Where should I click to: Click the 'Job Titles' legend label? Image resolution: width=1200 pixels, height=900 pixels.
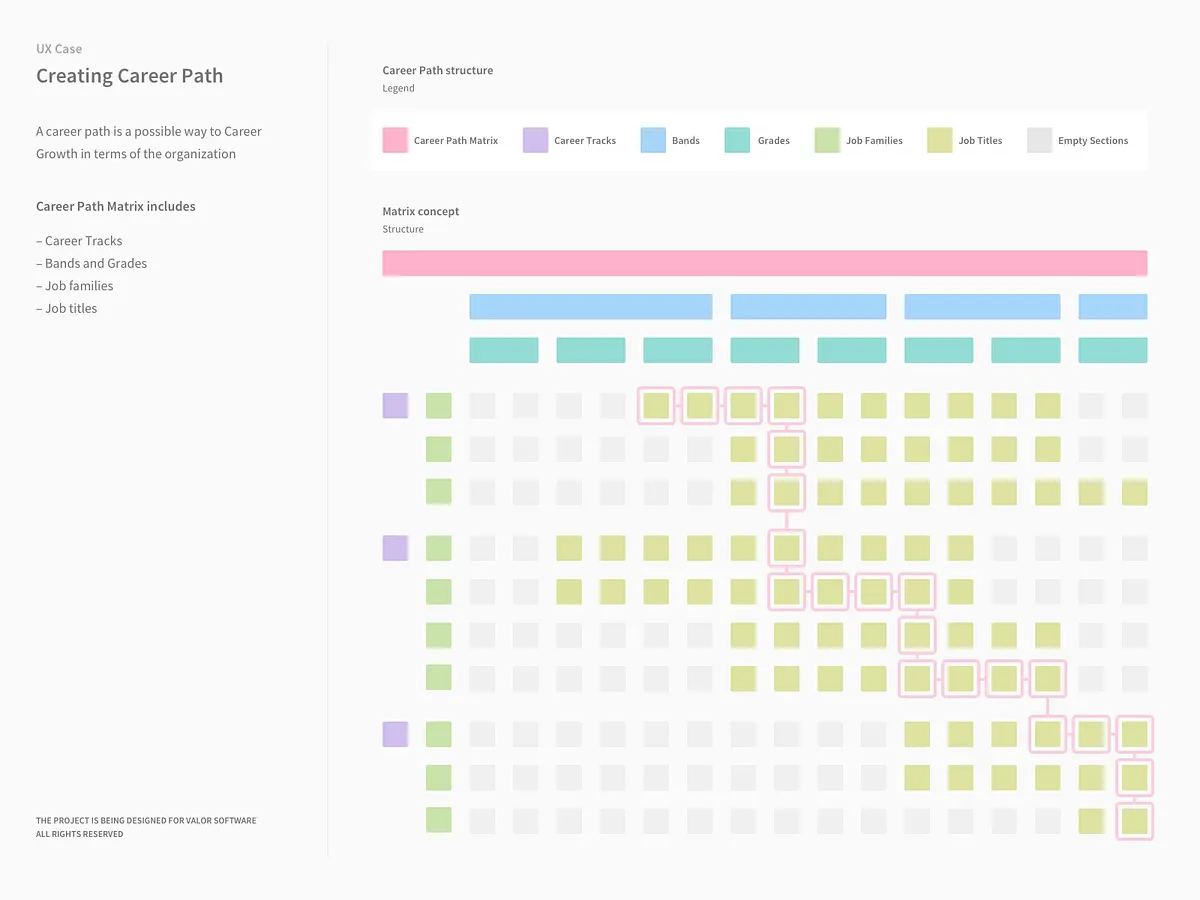(980, 141)
